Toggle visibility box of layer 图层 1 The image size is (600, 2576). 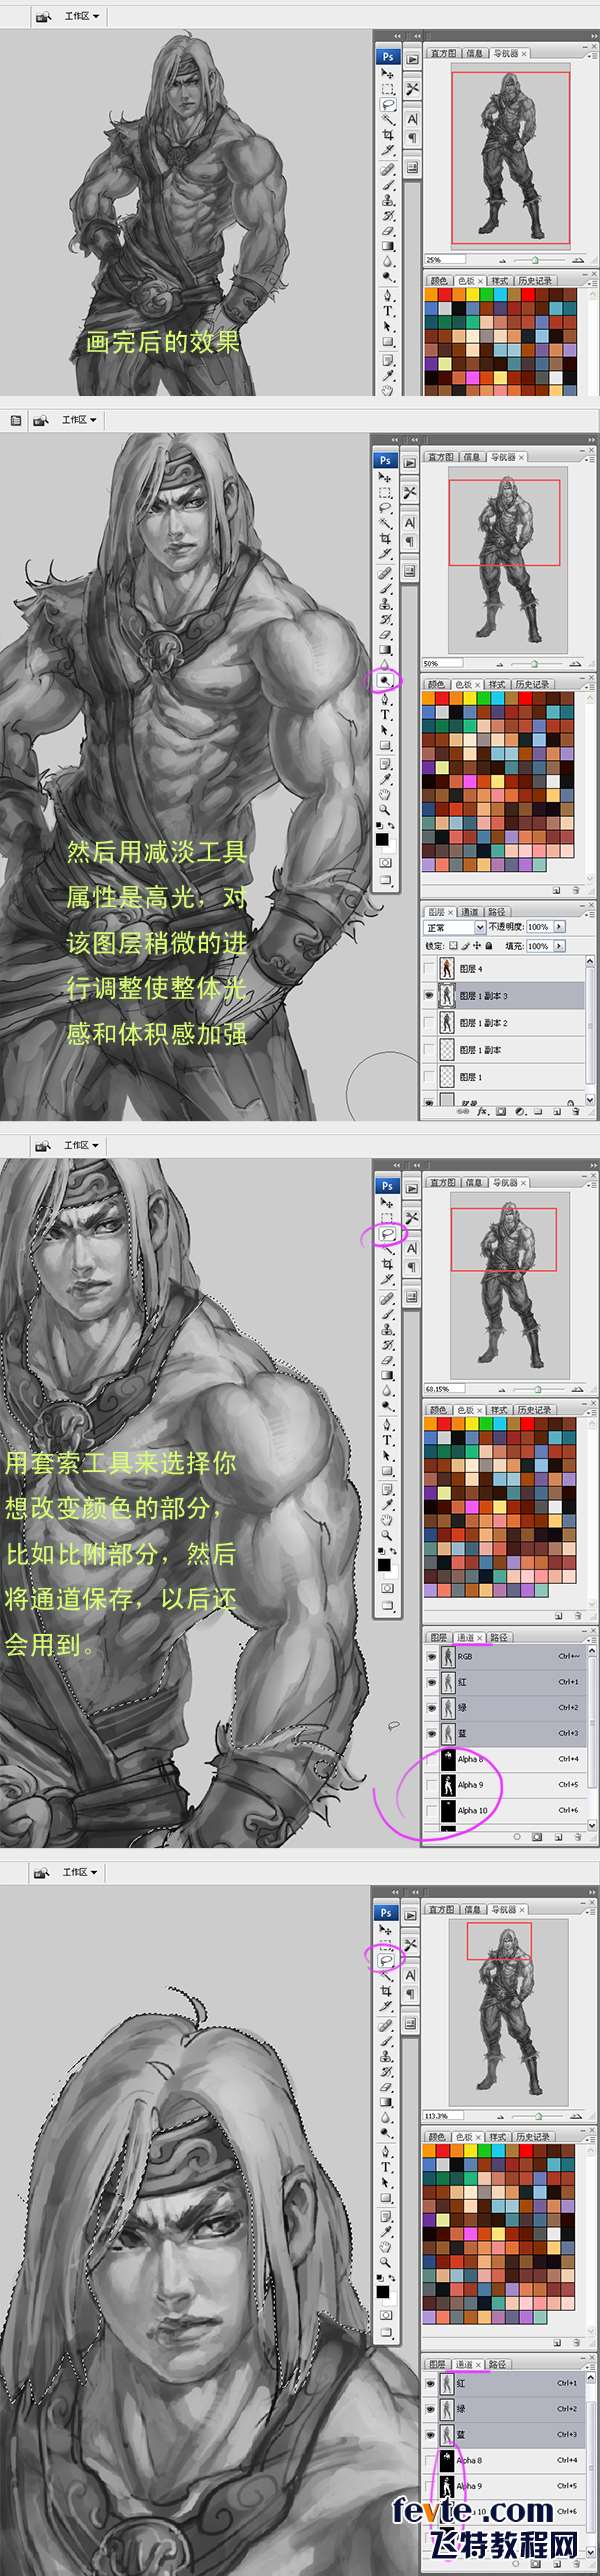pos(430,1076)
